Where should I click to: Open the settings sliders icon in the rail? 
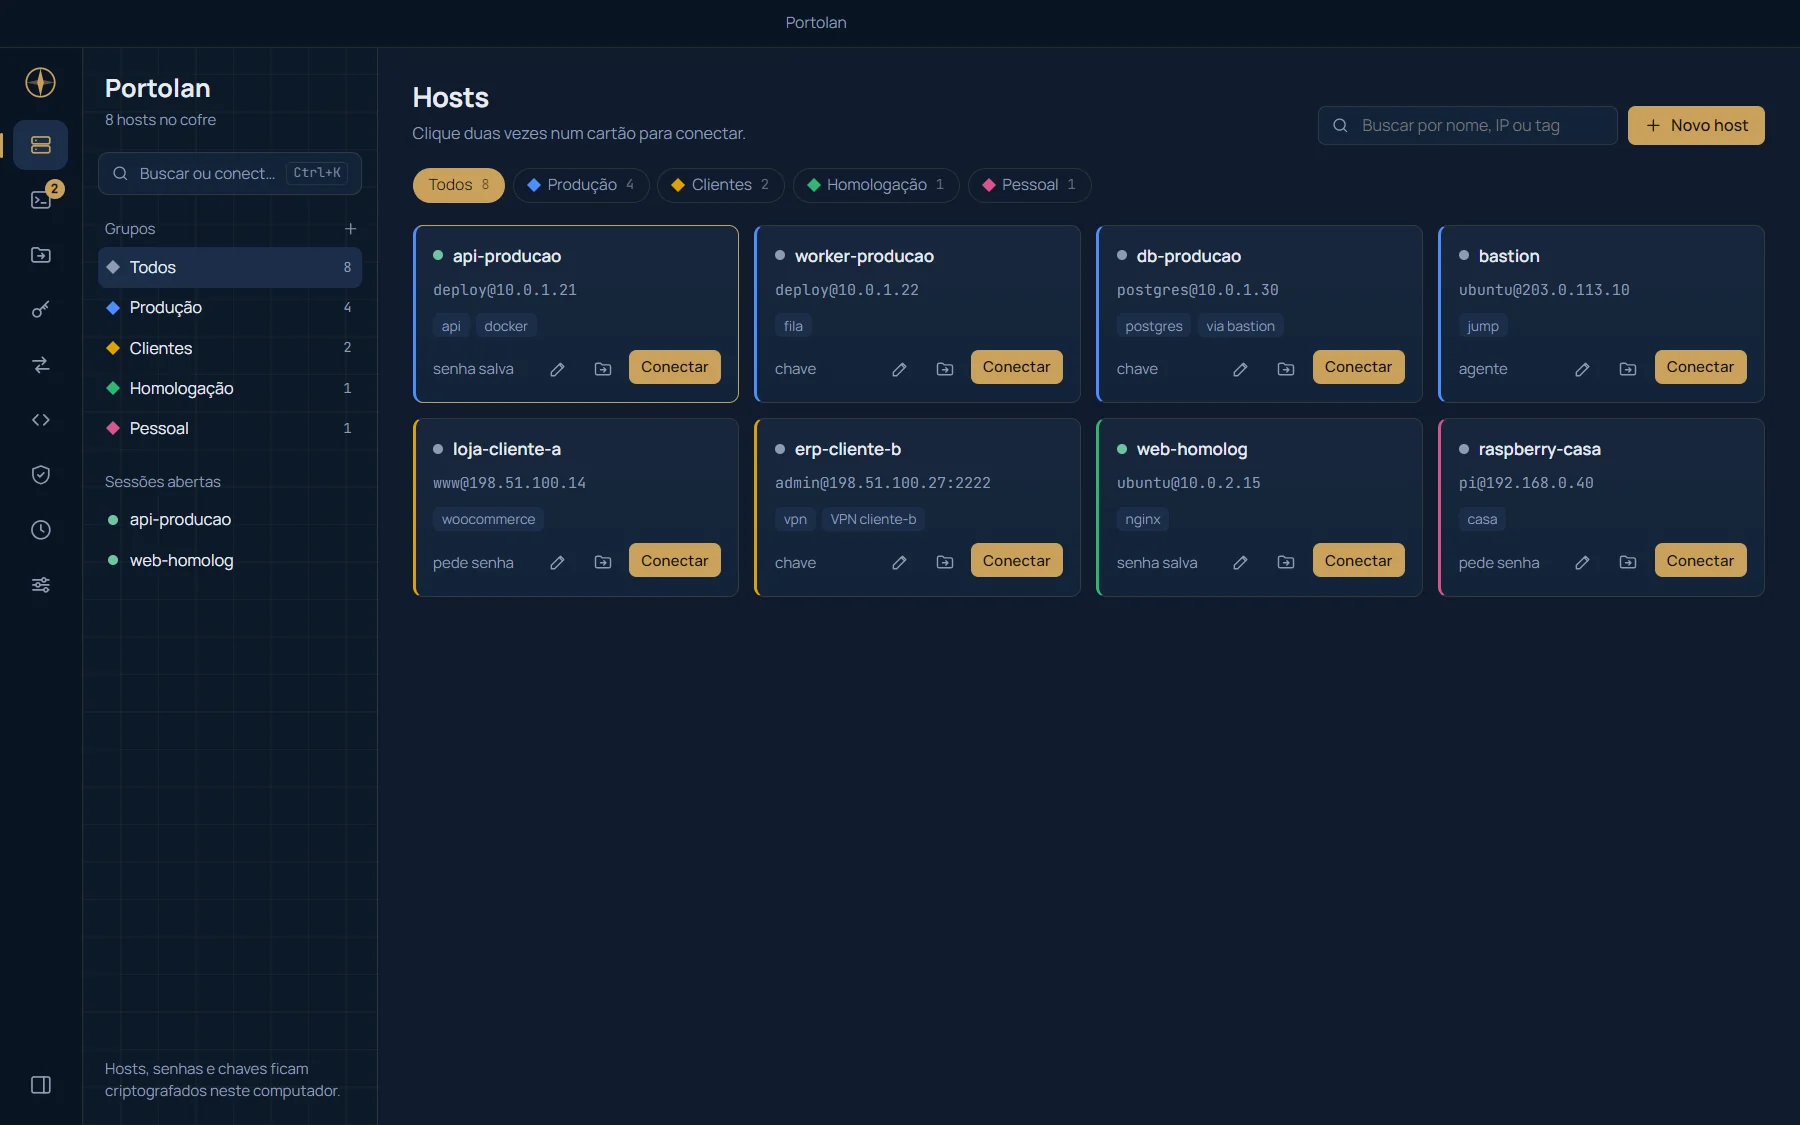pyautogui.click(x=41, y=585)
